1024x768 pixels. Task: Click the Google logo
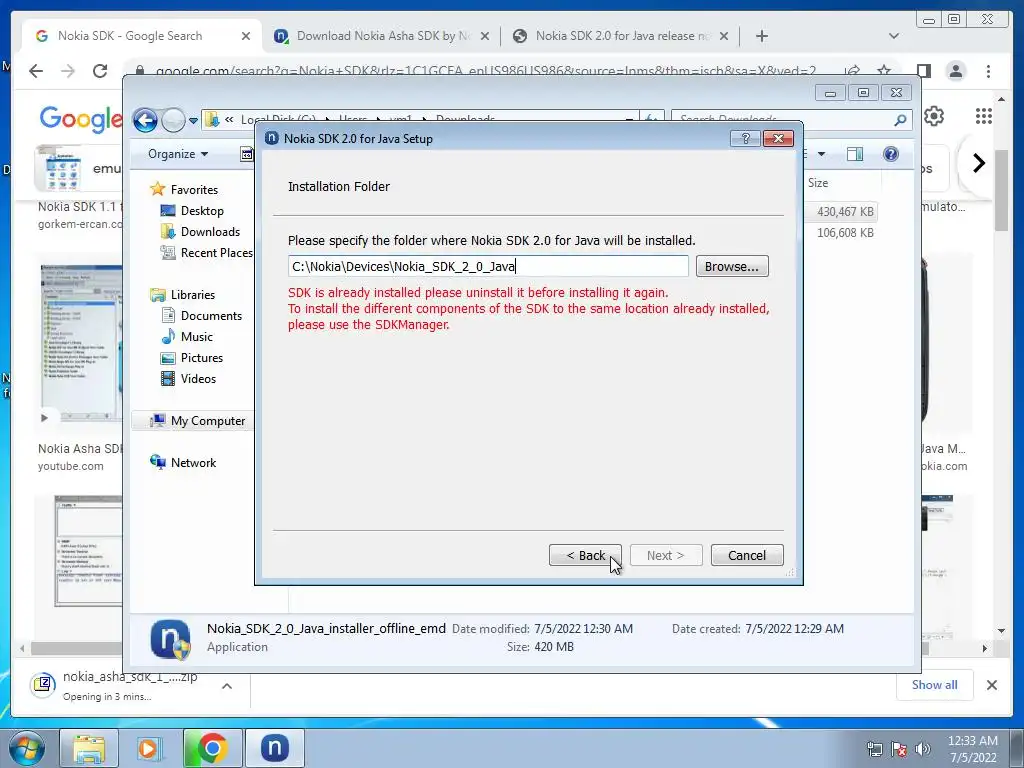click(x=81, y=119)
